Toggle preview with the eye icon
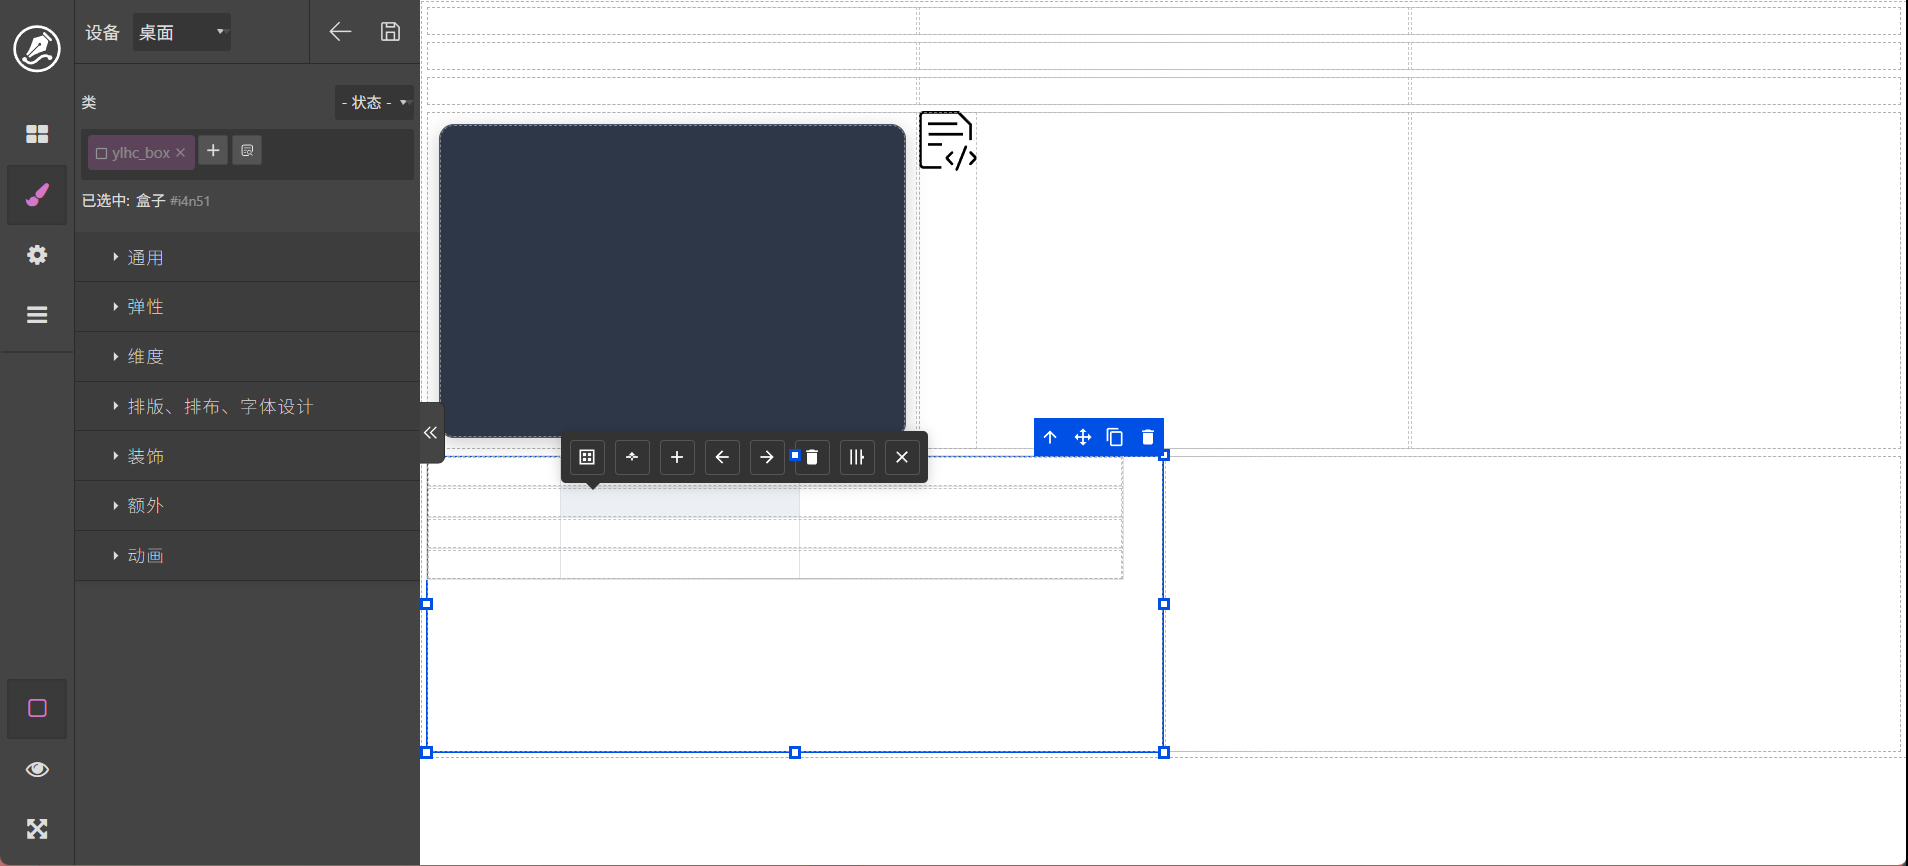The width and height of the screenshot is (1908, 866). point(37,769)
